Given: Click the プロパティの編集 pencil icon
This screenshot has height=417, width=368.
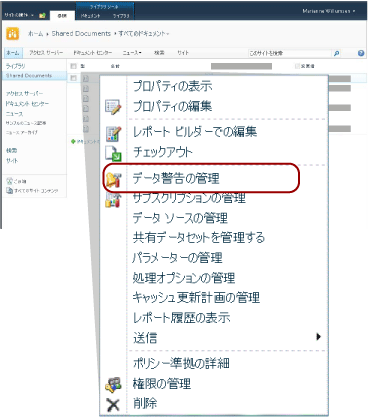Looking at the screenshot, I should [x=113, y=107].
